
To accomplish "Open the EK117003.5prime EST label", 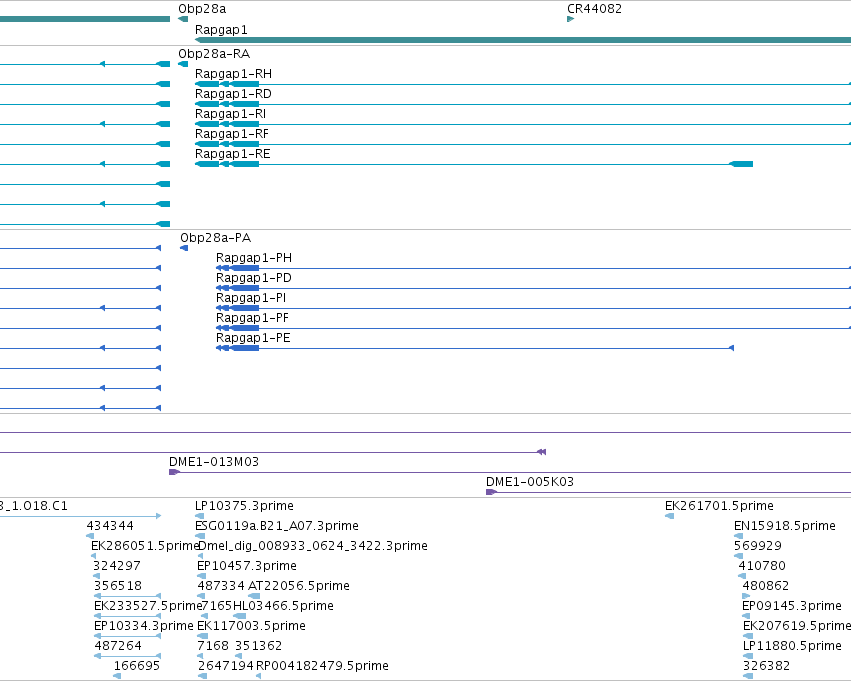I will click(251, 626).
